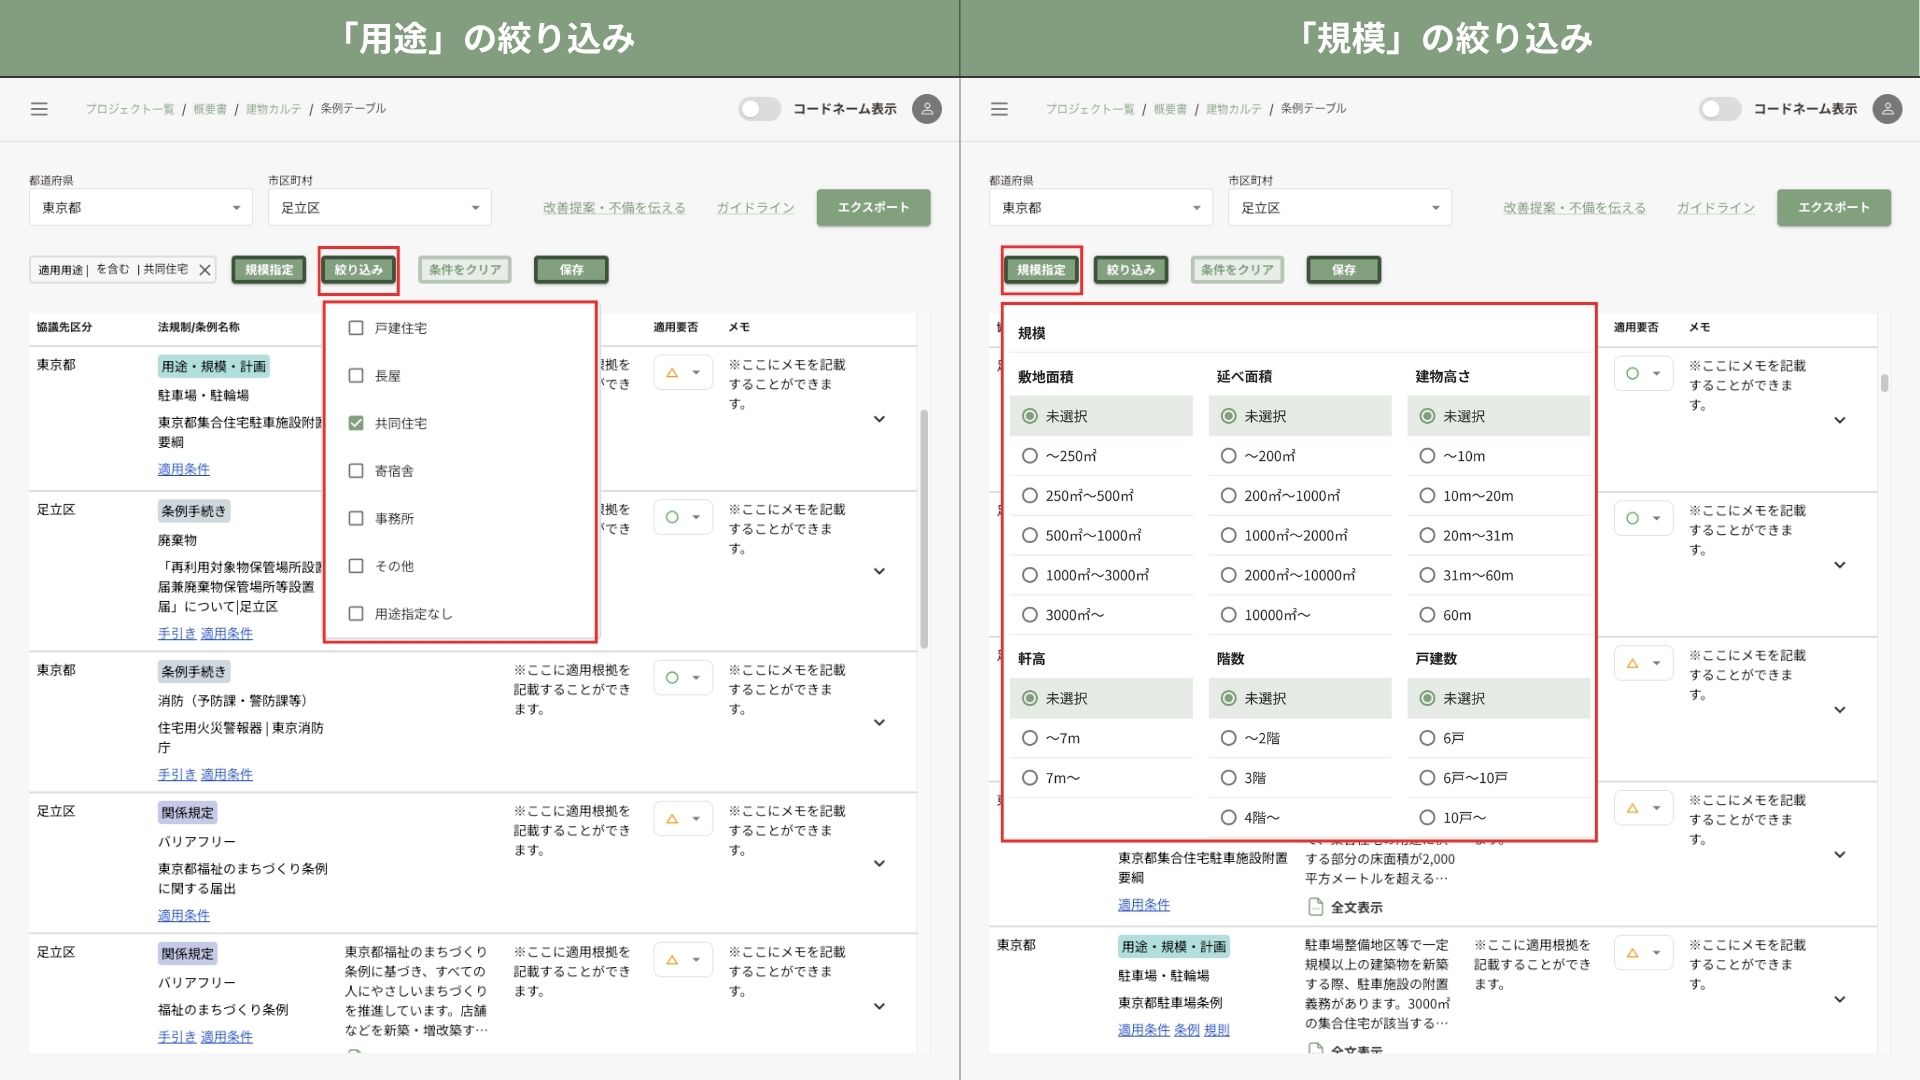Check the 戸建住宅 checkbox
Image resolution: width=1920 pixels, height=1080 pixels.
click(x=356, y=328)
